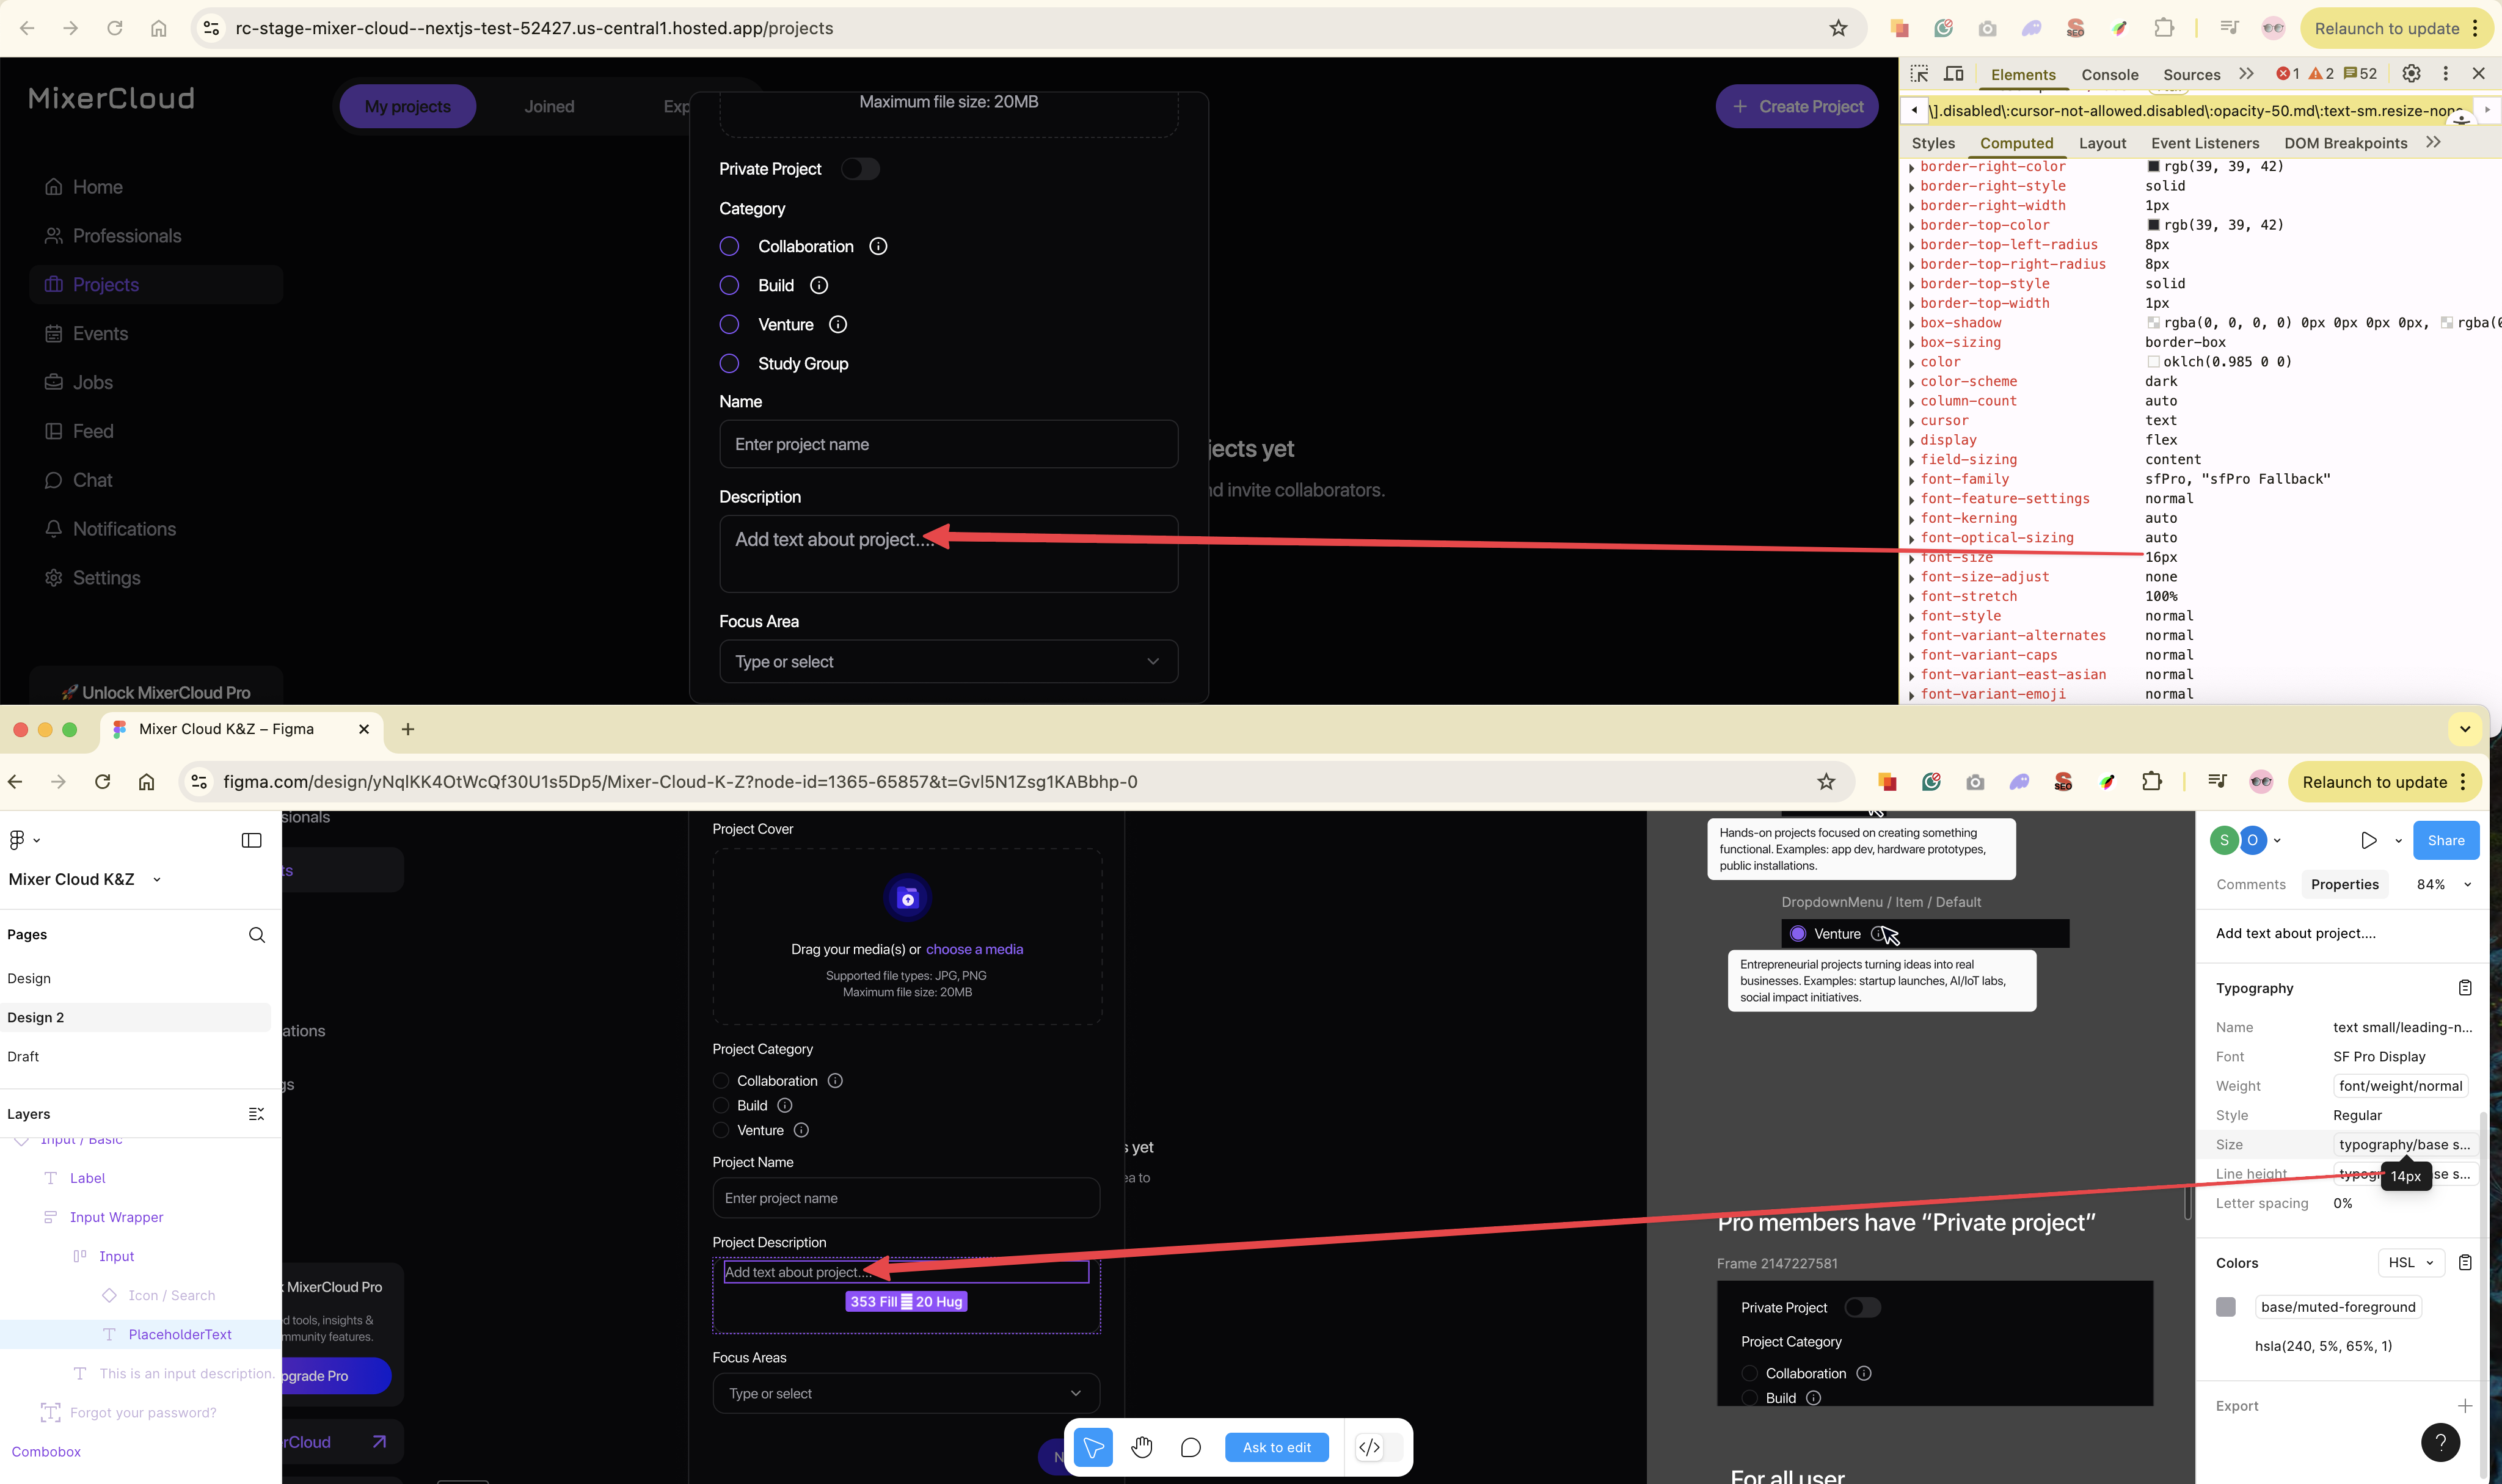Switch to the Layout tab in DevTools
Viewport: 2502px width, 1484px height.
(2102, 143)
